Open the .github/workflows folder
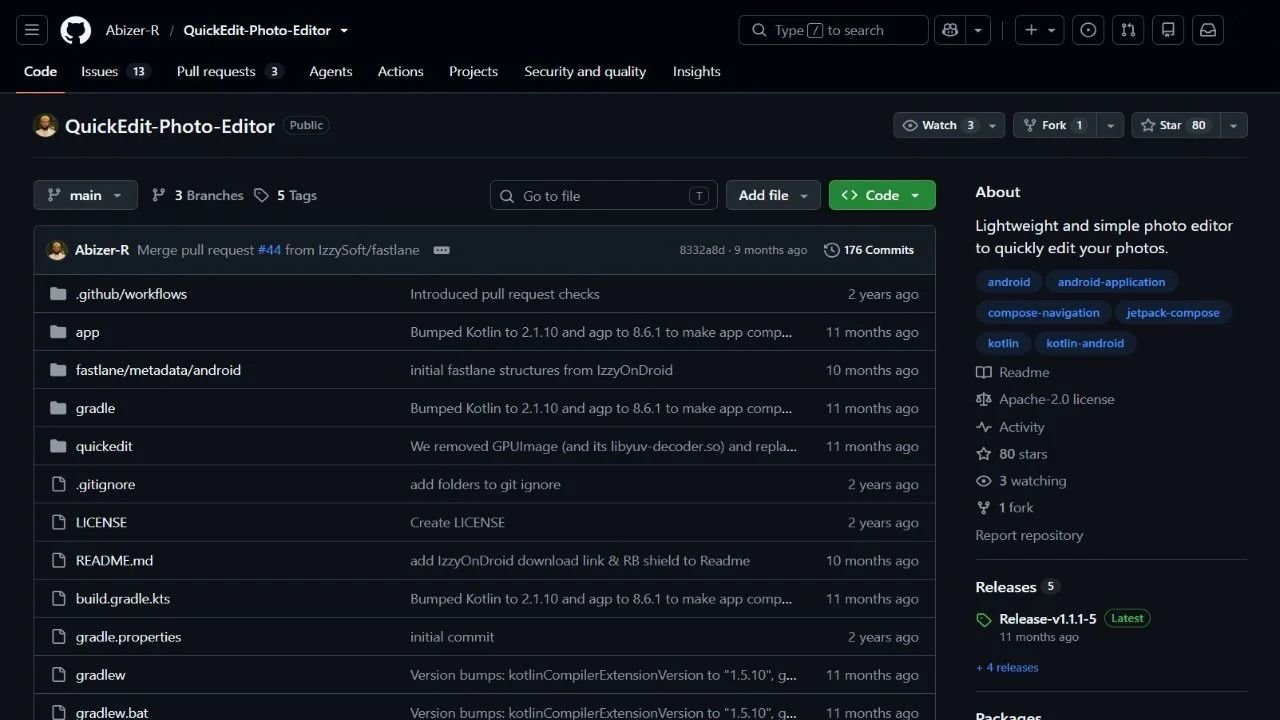This screenshot has height=720, width=1280. tap(131, 294)
